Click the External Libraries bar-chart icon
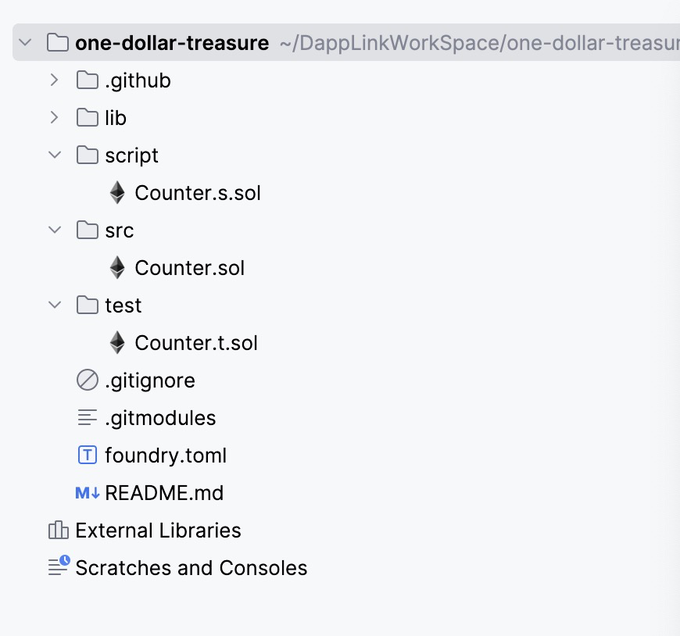 pos(58,530)
